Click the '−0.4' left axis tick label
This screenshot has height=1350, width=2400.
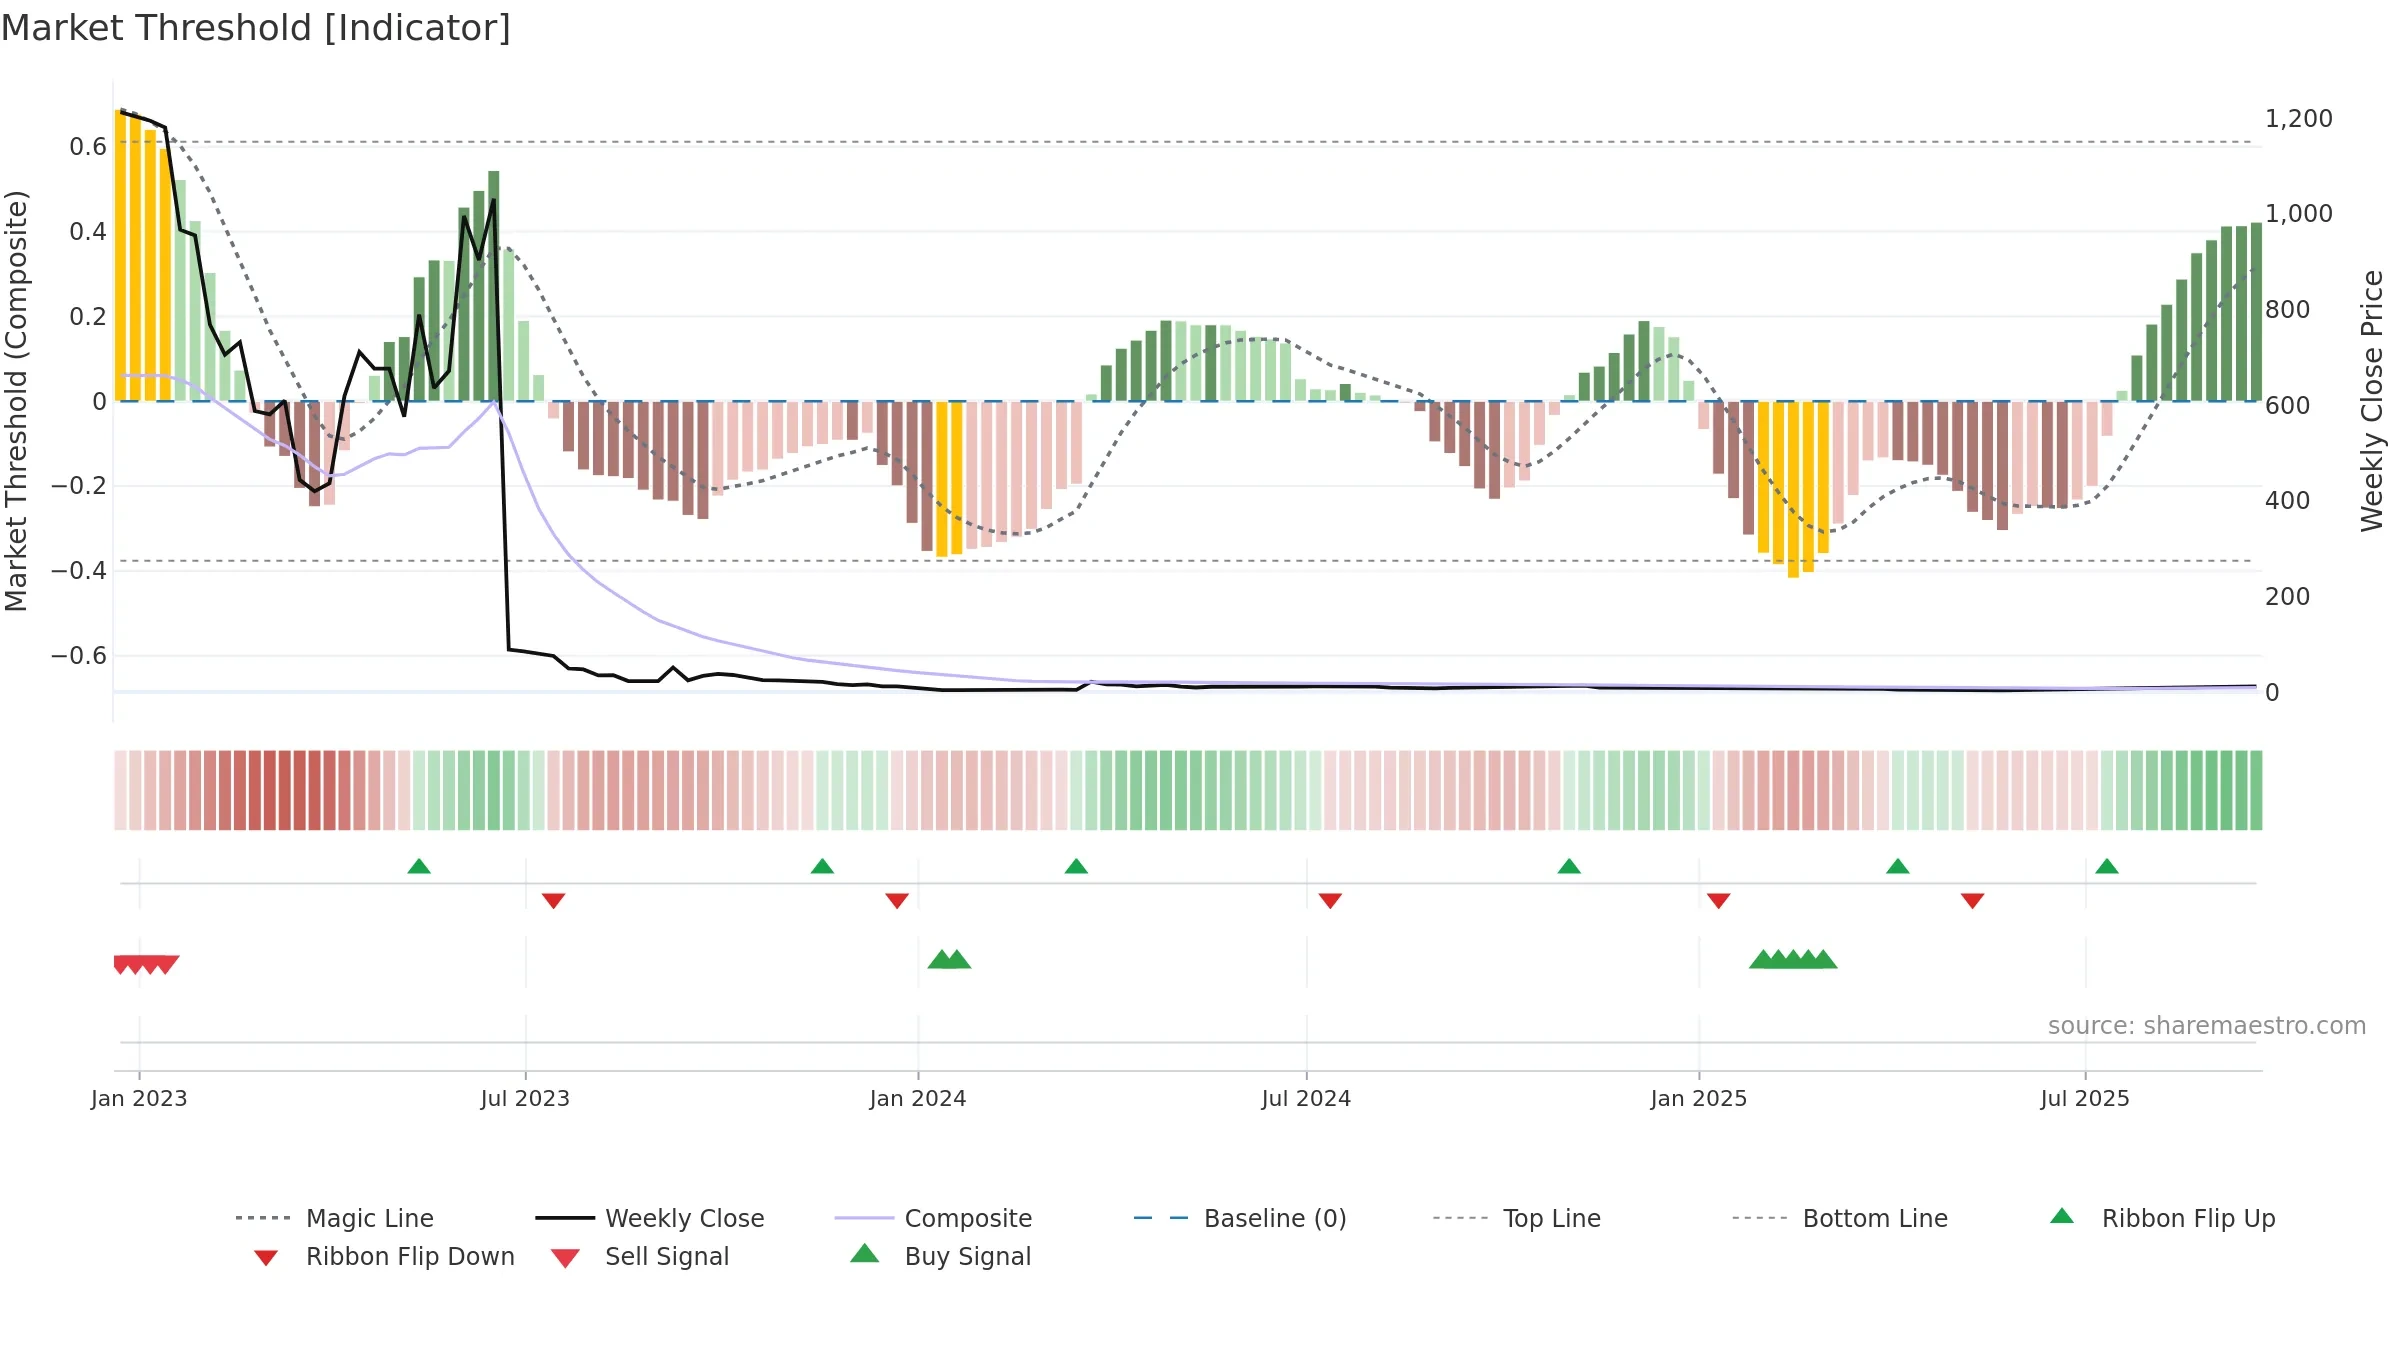79,571
